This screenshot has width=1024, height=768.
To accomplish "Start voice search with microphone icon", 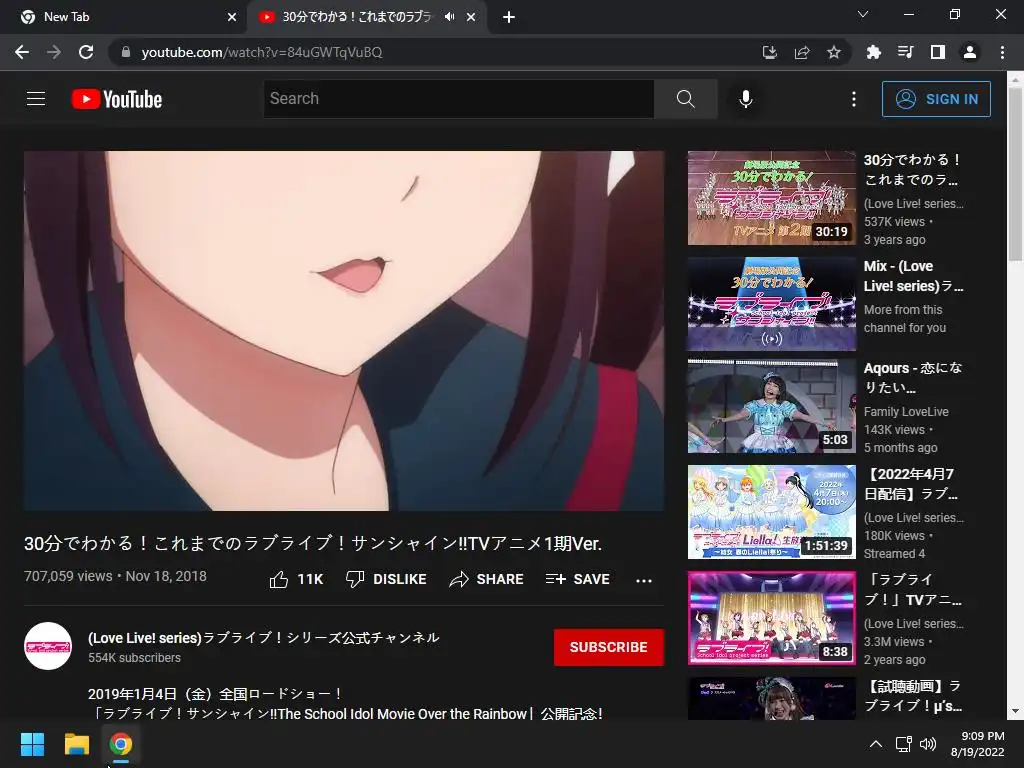I will click(x=746, y=99).
